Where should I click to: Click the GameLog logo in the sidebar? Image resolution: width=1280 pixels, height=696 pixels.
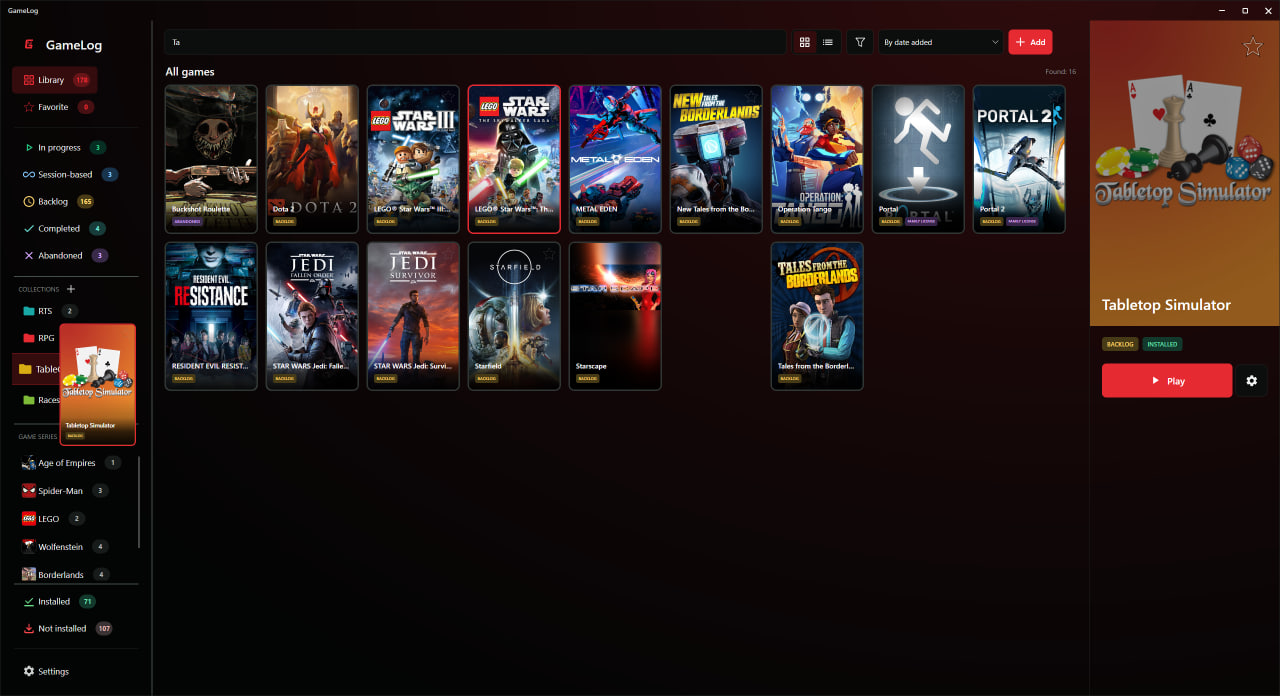tap(29, 45)
